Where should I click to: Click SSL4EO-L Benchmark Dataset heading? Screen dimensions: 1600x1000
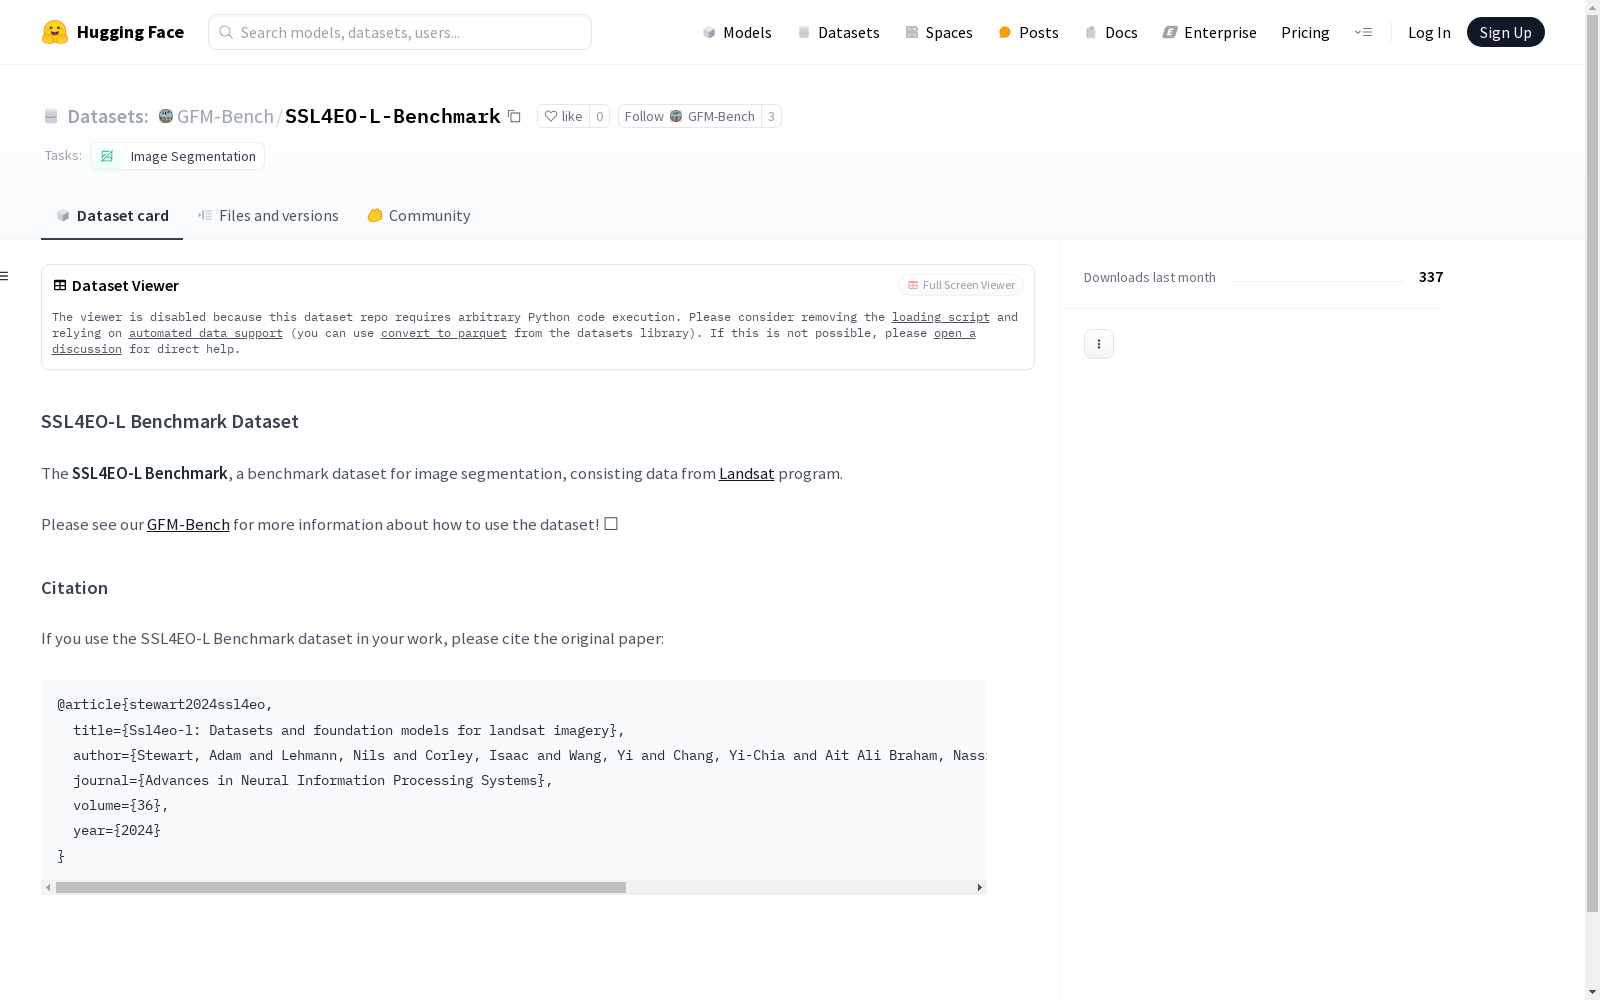(170, 421)
